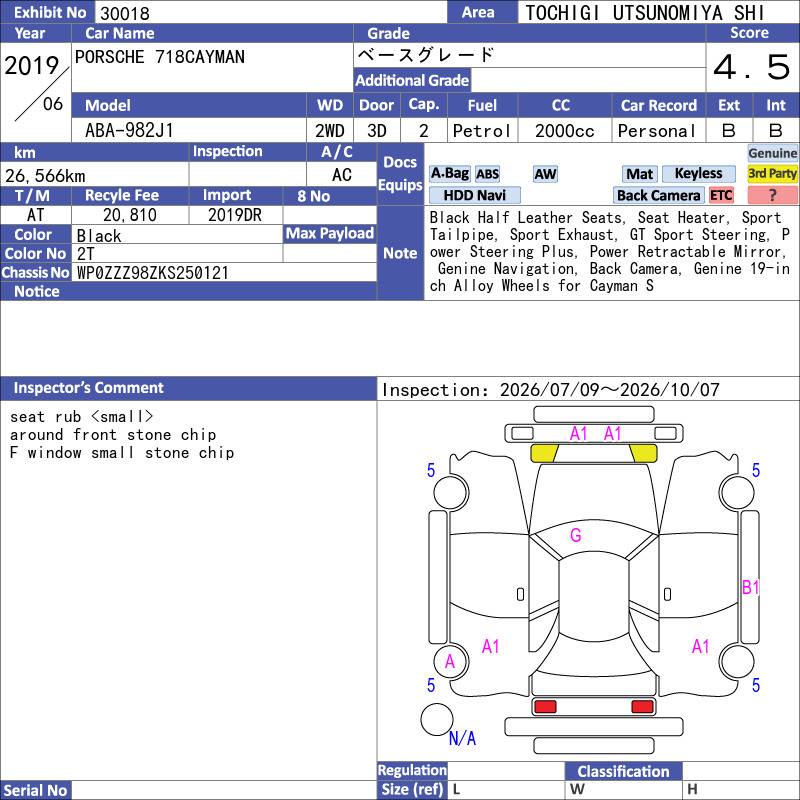
Task: Click the A-Bag equipment badge
Action: click(449, 174)
